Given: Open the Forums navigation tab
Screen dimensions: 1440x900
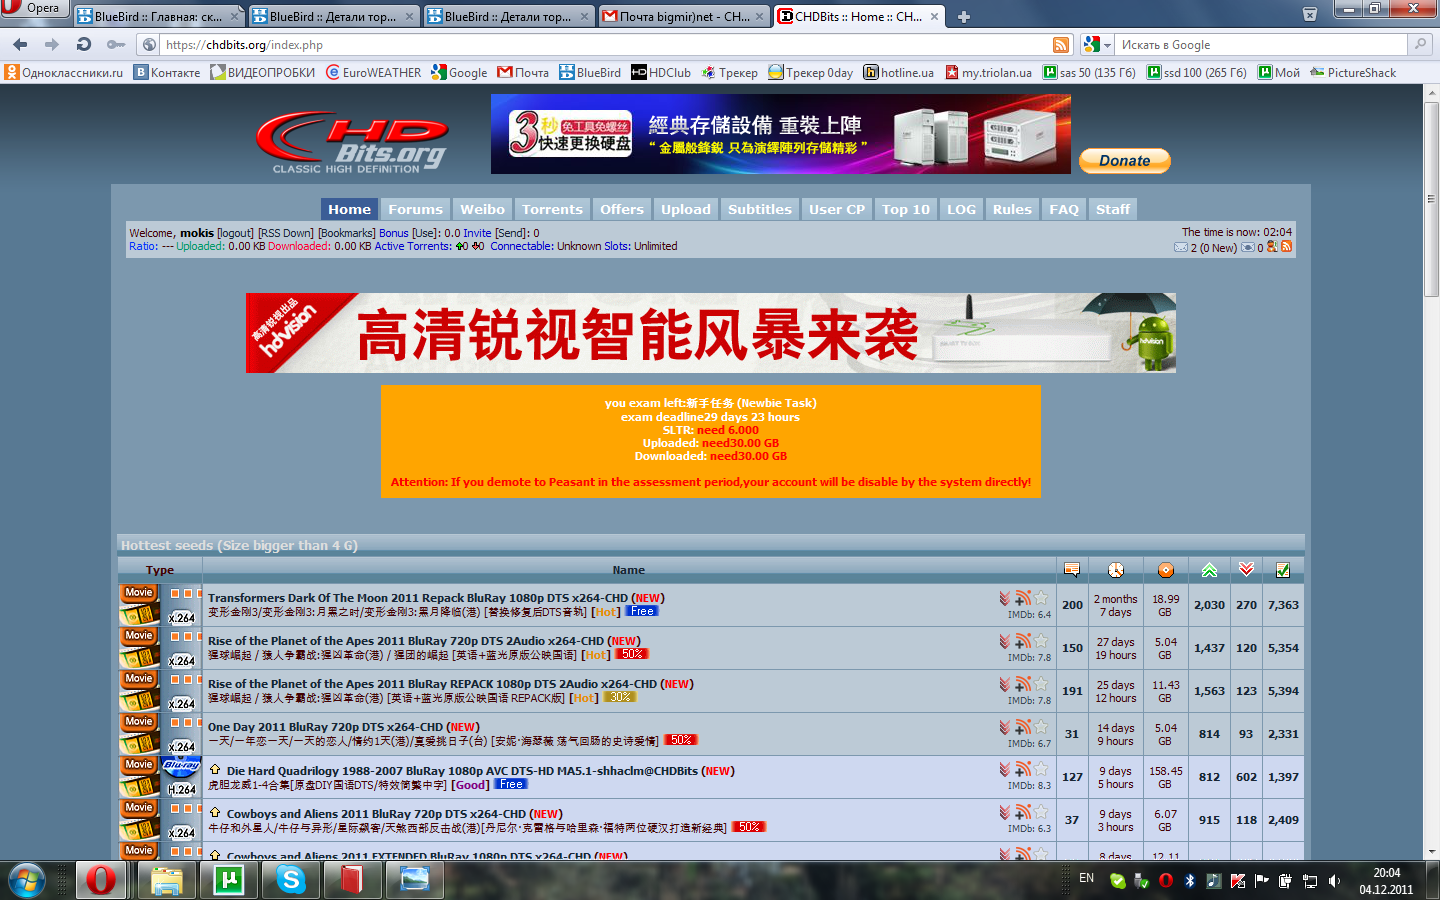Looking at the screenshot, I should [415, 209].
